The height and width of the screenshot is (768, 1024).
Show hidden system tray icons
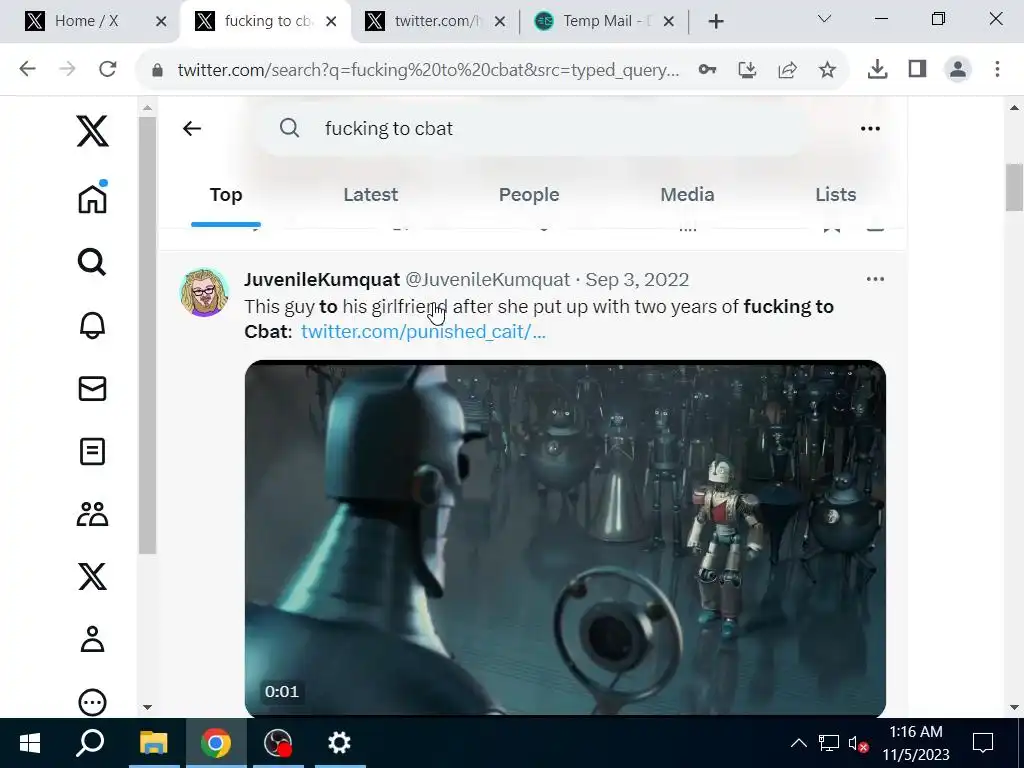[799, 743]
